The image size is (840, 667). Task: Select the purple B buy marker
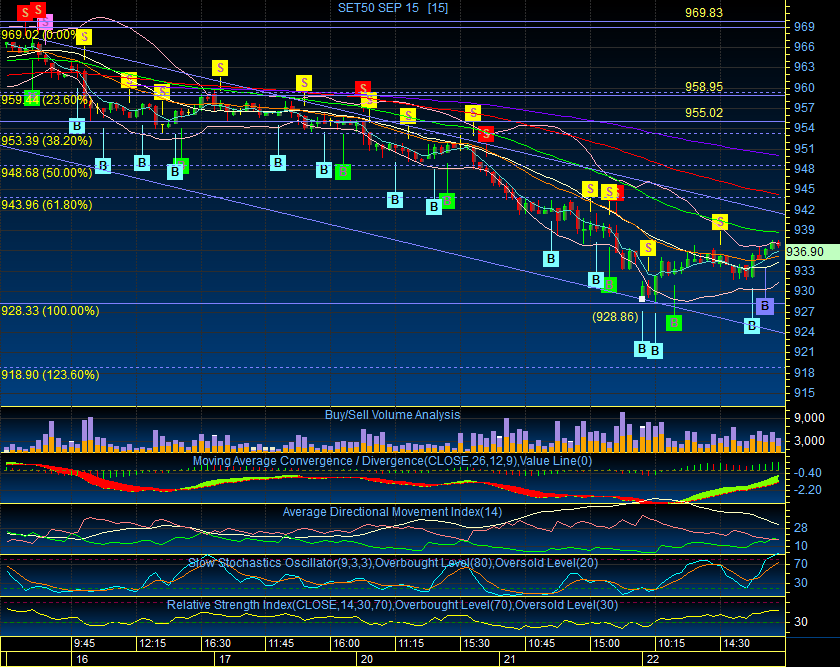click(764, 306)
